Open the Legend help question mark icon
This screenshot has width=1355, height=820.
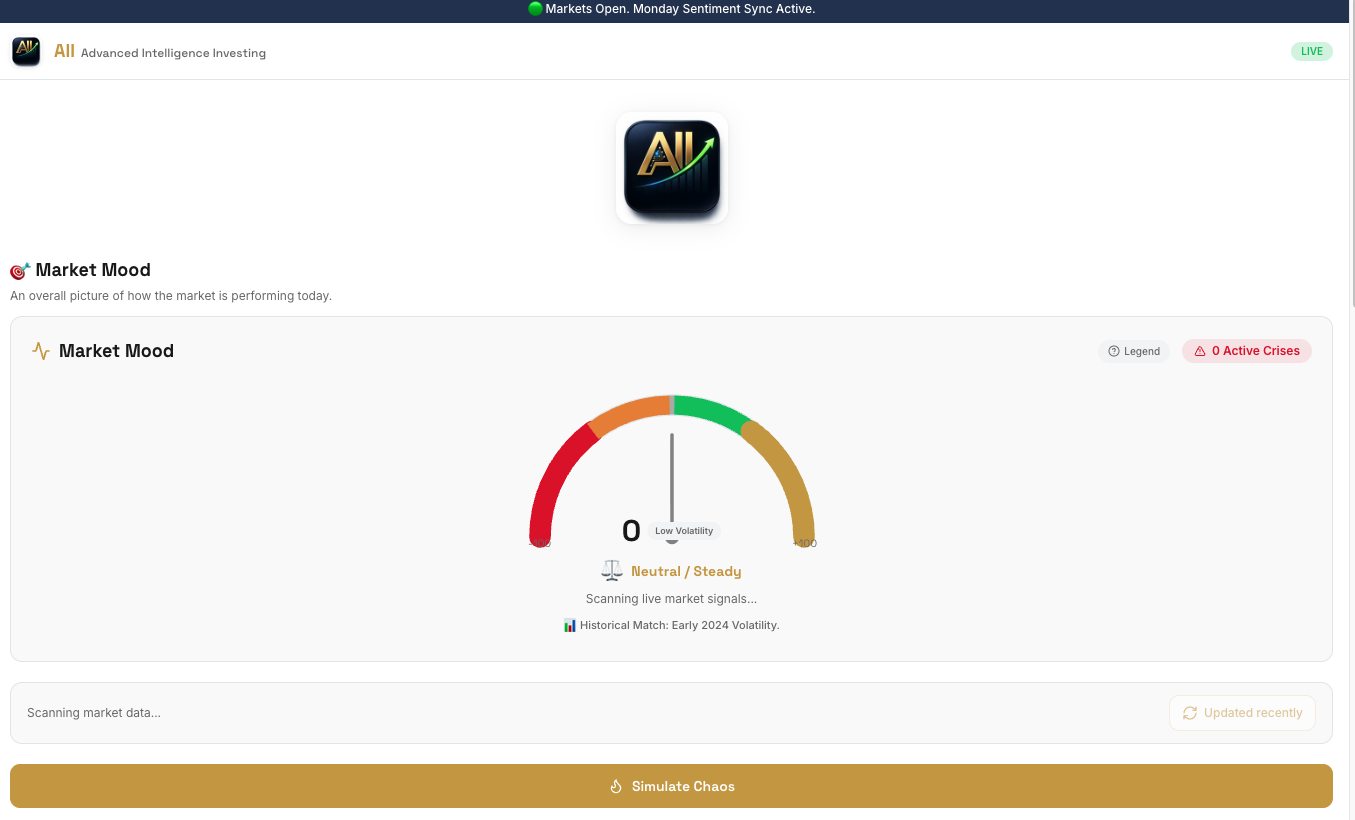click(1113, 351)
